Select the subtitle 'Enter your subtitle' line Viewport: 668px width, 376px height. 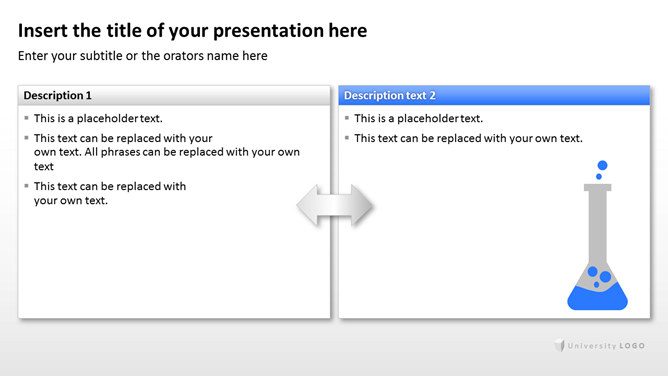coord(143,56)
